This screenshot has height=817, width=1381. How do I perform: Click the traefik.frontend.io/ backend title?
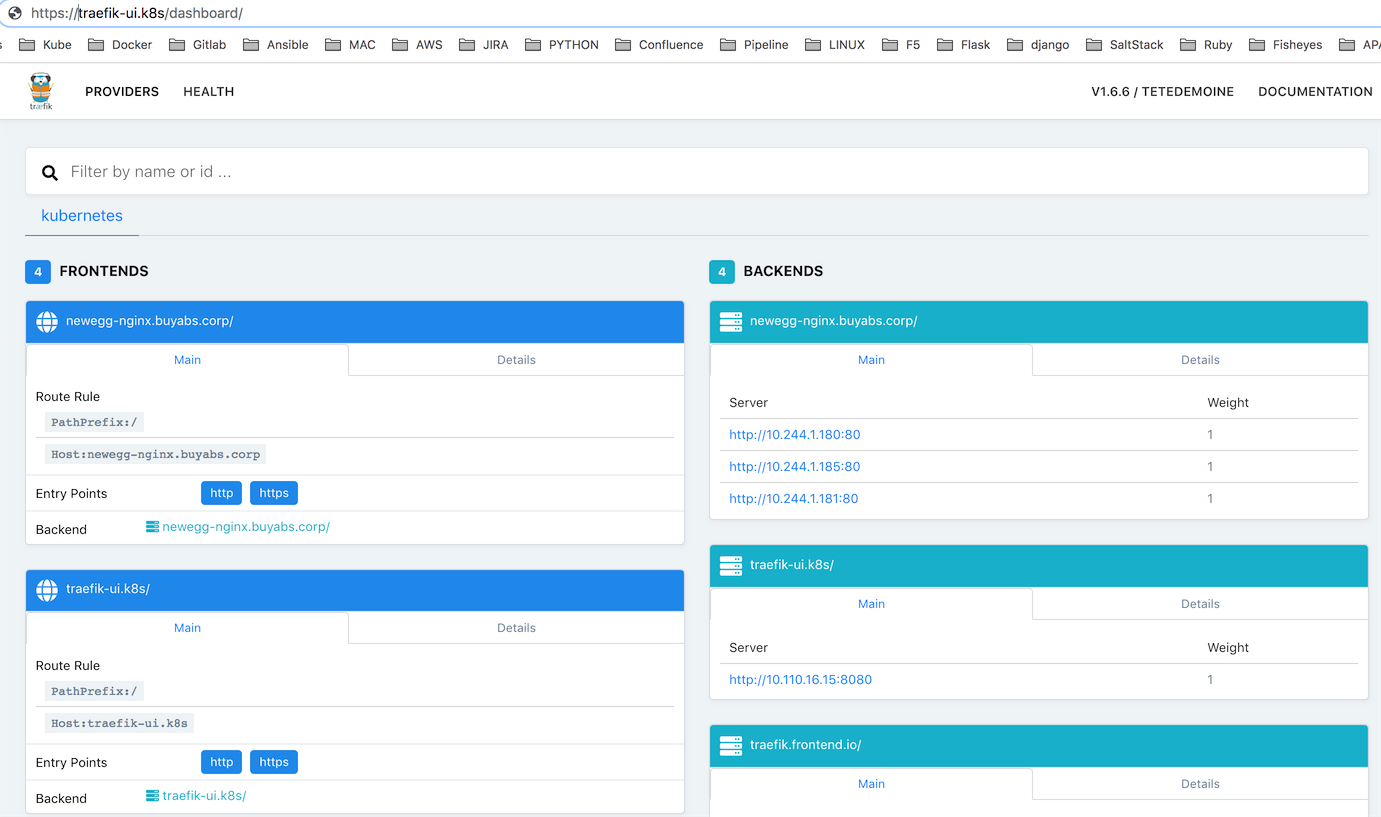pos(805,746)
